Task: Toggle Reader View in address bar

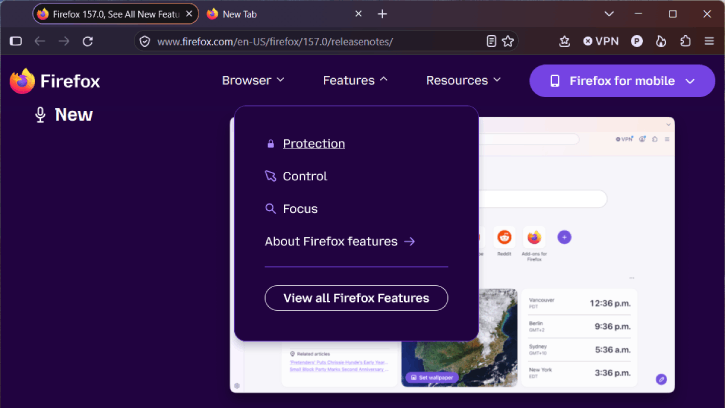Action: coord(491,41)
